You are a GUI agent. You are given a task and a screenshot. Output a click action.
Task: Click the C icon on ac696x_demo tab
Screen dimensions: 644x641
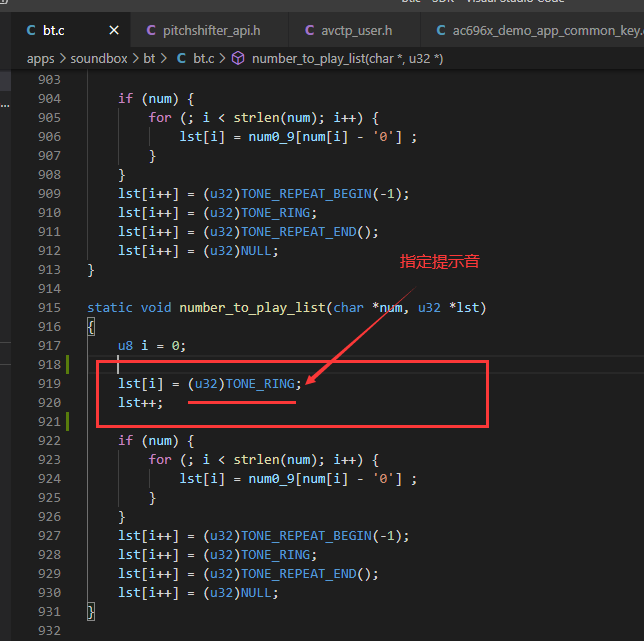click(x=441, y=30)
